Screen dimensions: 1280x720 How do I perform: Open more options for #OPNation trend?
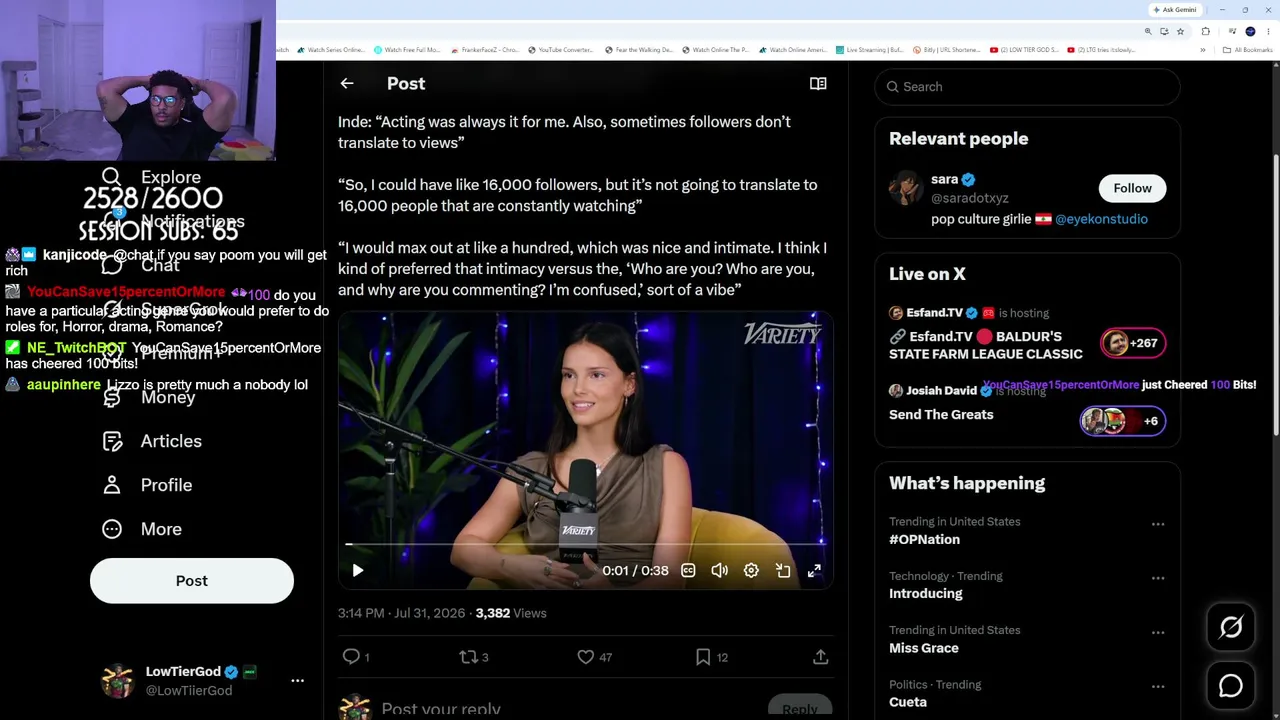click(x=1158, y=524)
